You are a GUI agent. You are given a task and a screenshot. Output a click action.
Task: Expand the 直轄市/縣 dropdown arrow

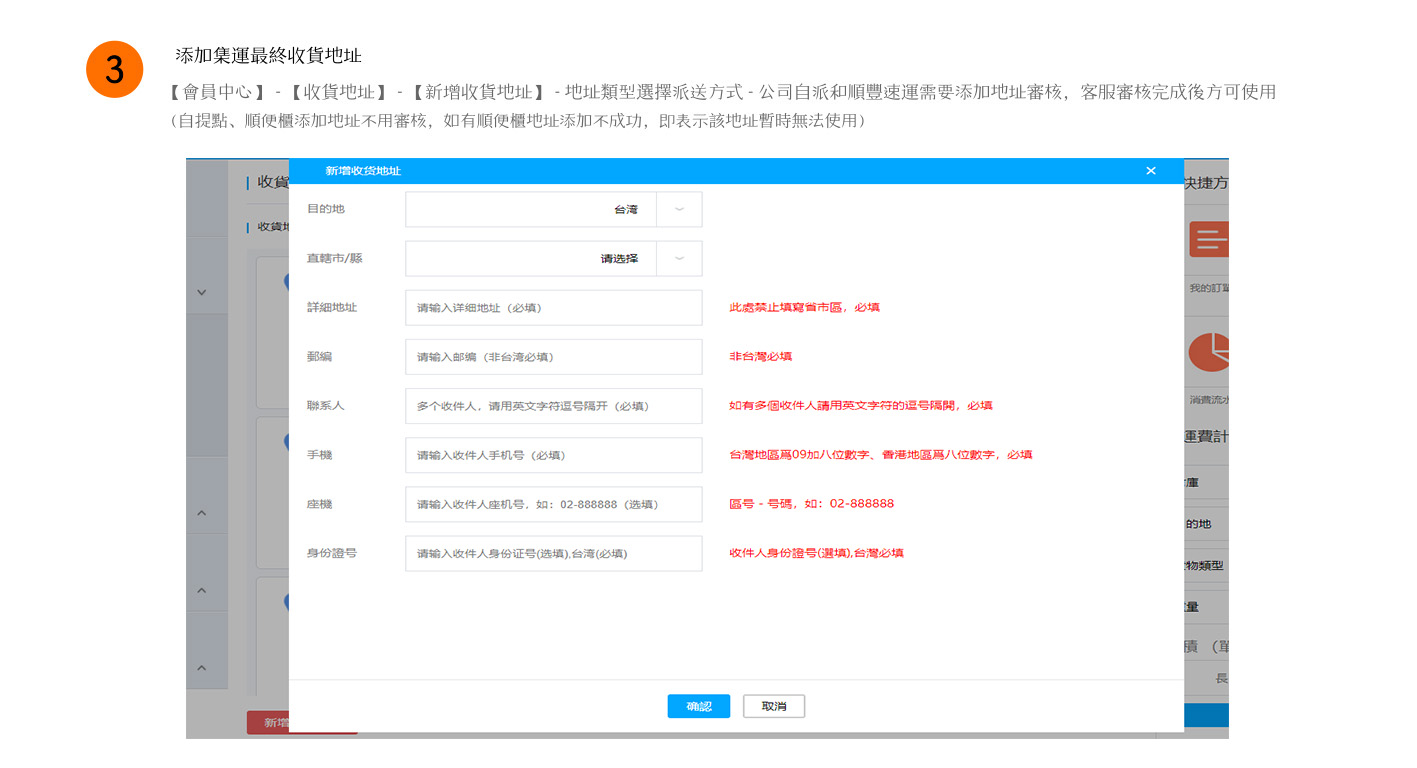pos(679,259)
